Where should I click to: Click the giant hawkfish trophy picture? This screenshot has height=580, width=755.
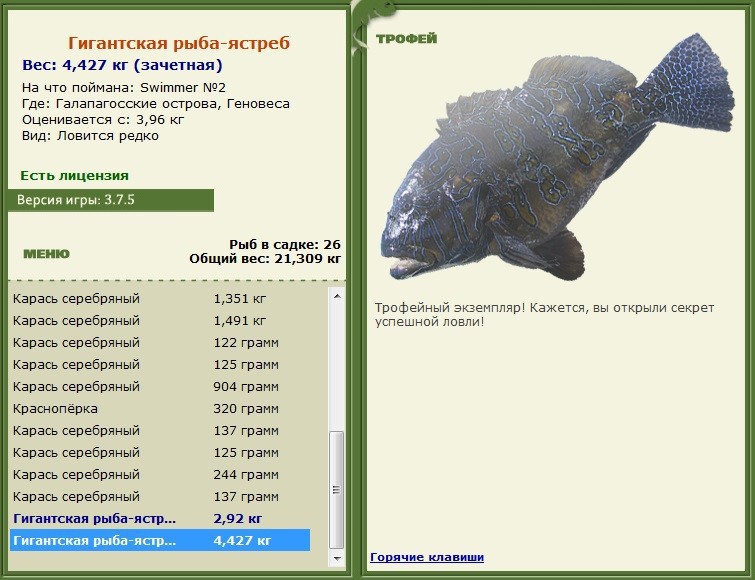pyautogui.click(x=557, y=157)
